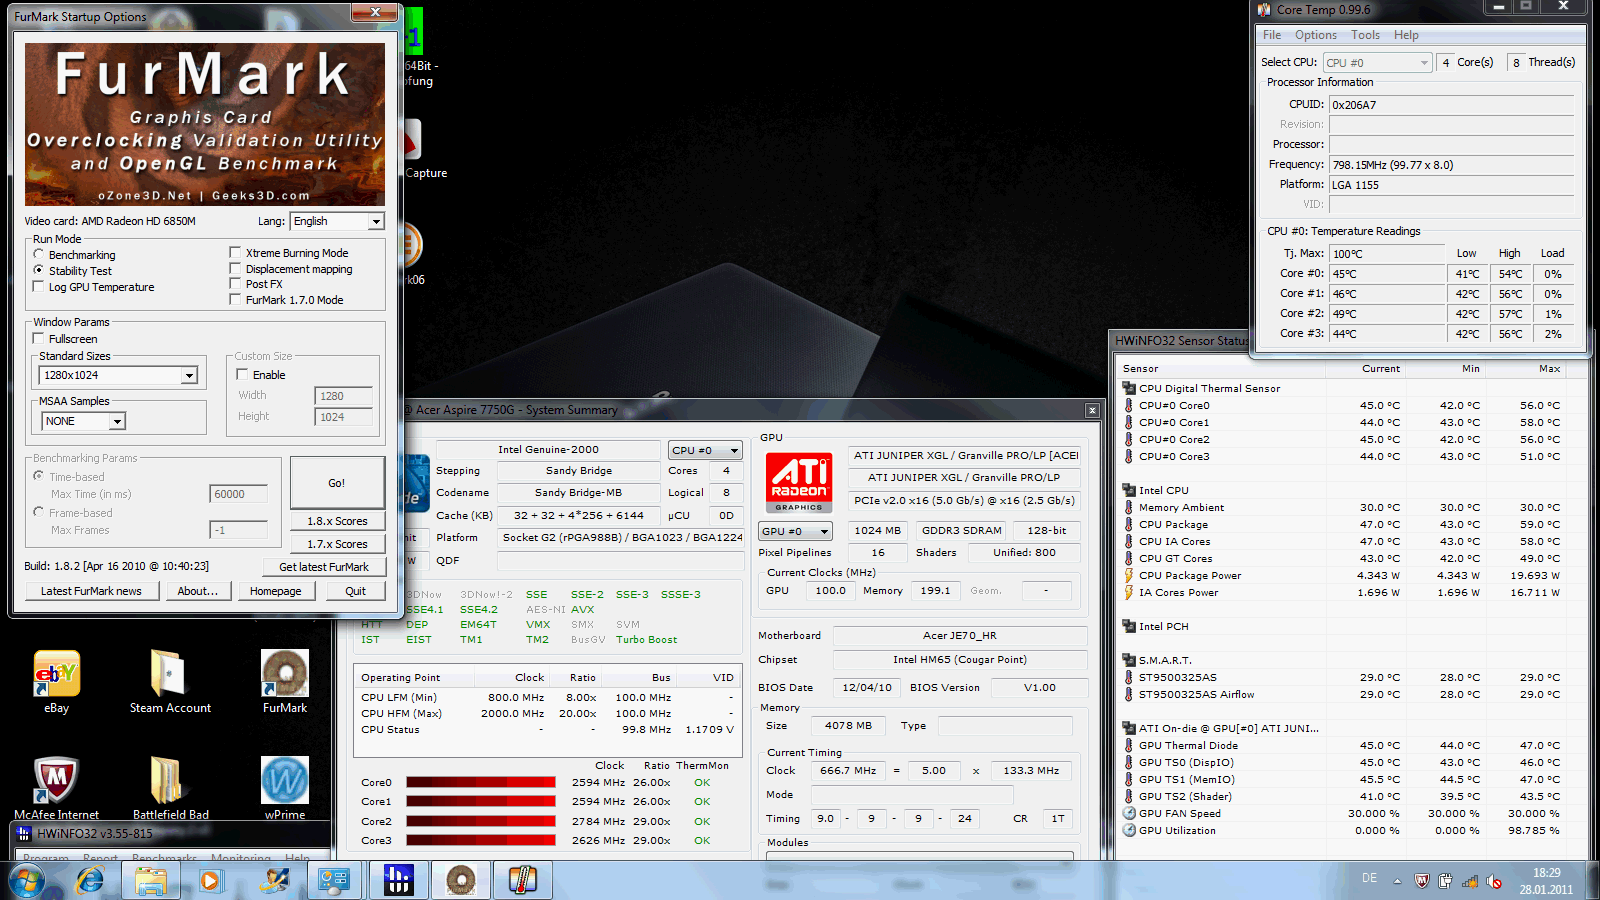Click the Intel PCH sensor group icon
Screen dimensions: 1600x900
(x=1129, y=626)
